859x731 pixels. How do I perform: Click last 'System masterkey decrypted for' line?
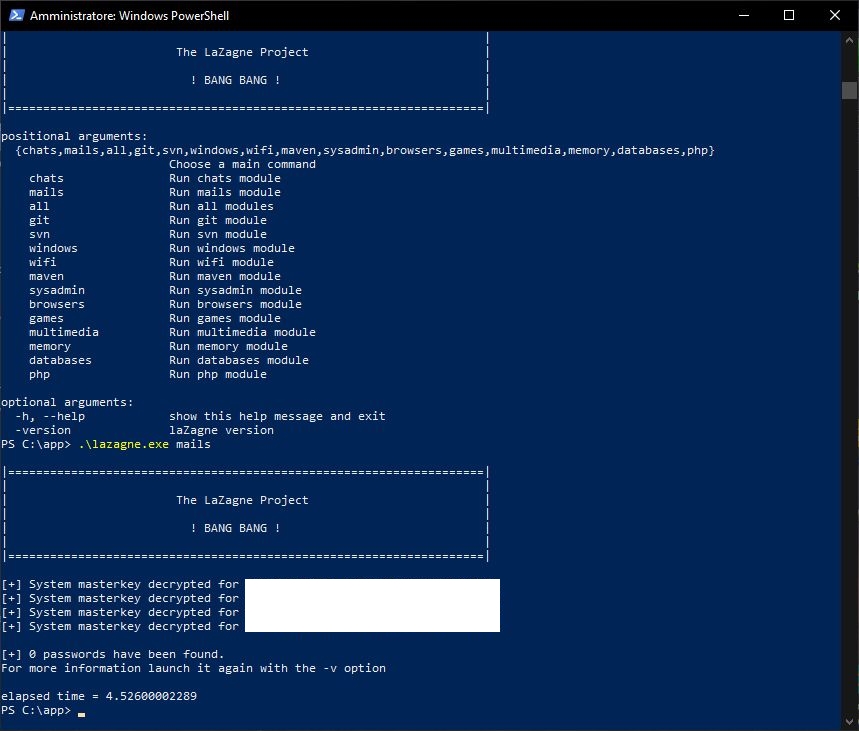tap(120, 626)
